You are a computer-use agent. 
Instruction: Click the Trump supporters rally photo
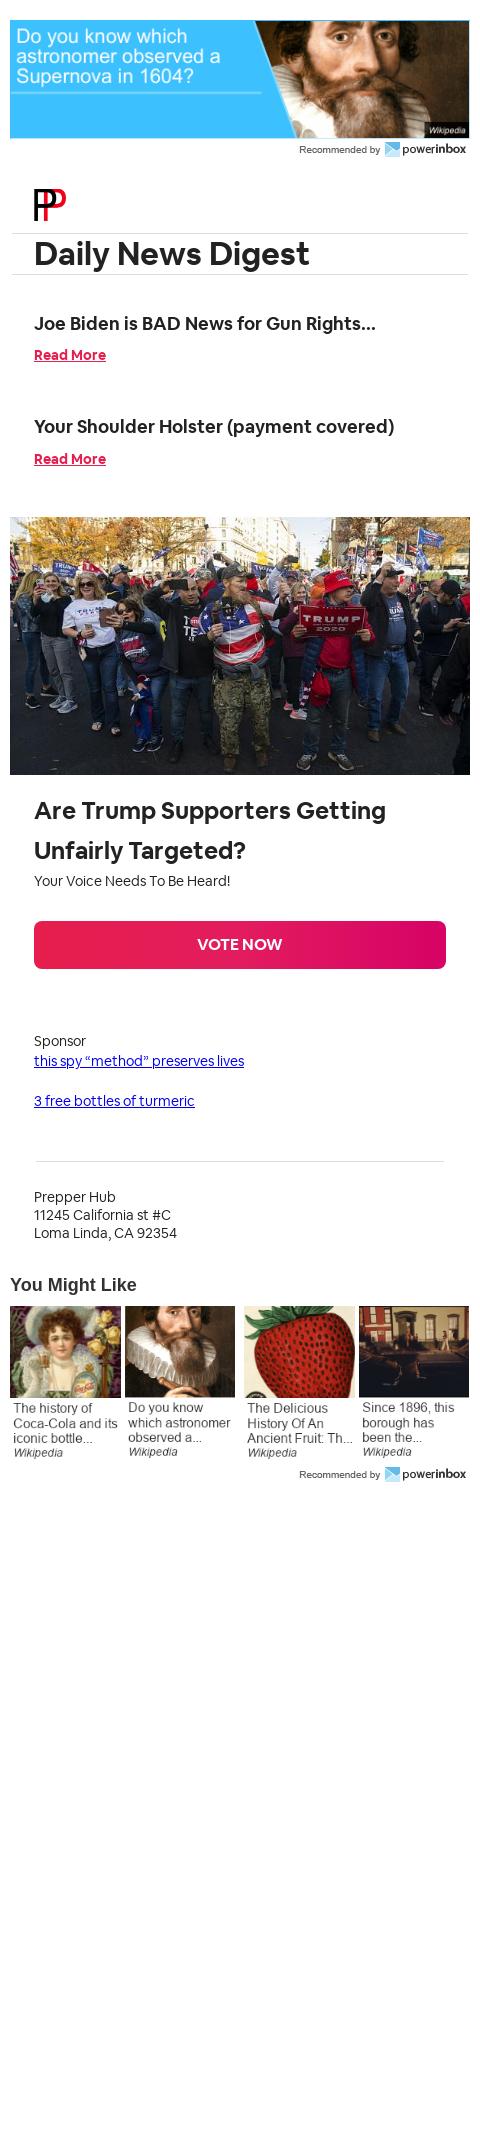[x=240, y=646]
